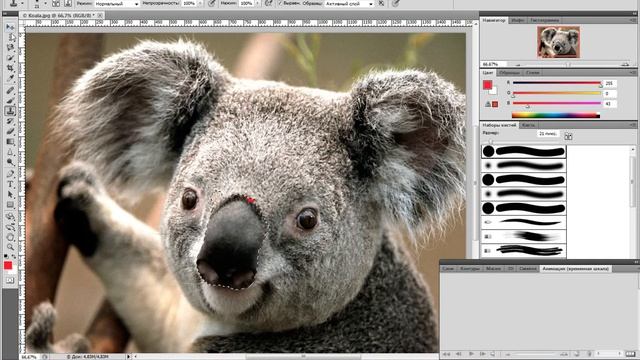Viewport: 640px width, 360px height.
Task: Toggle the Выравн. checkbox
Action: 280,3
